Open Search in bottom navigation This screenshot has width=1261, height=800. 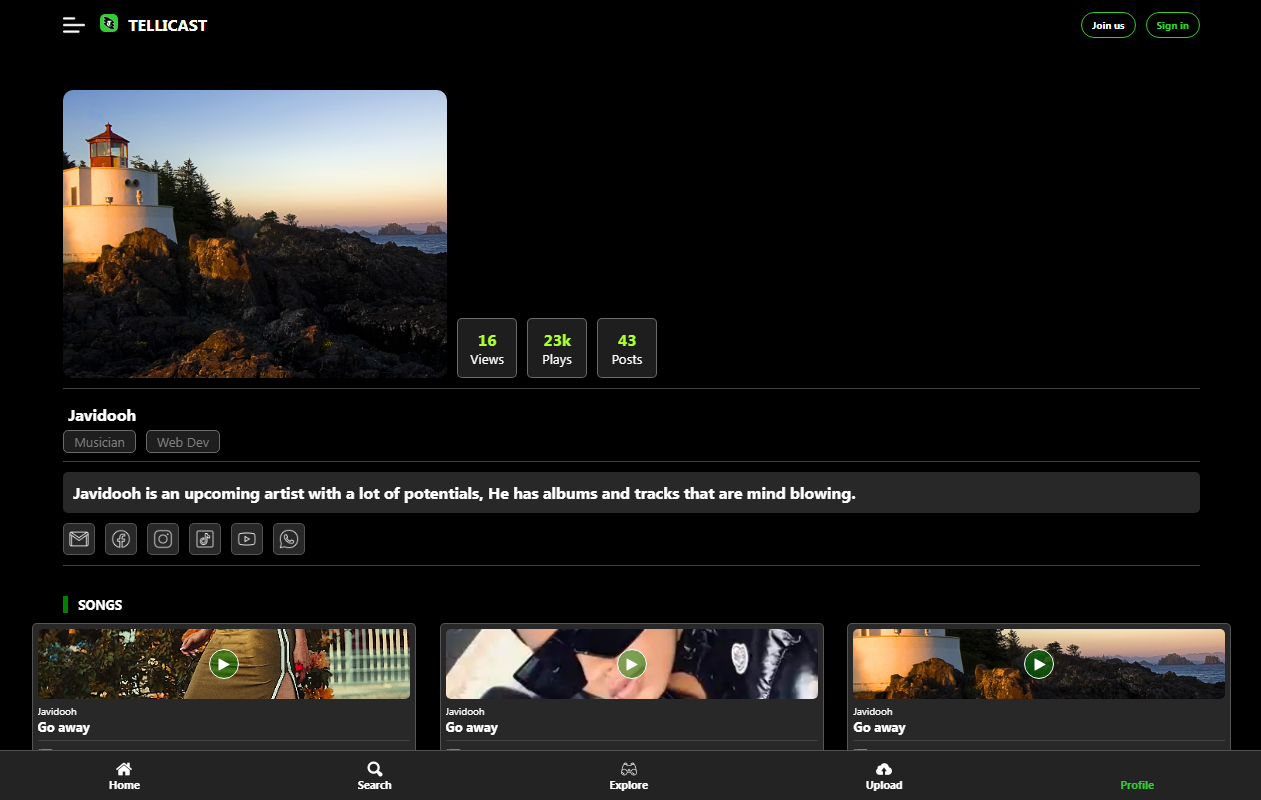374,776
